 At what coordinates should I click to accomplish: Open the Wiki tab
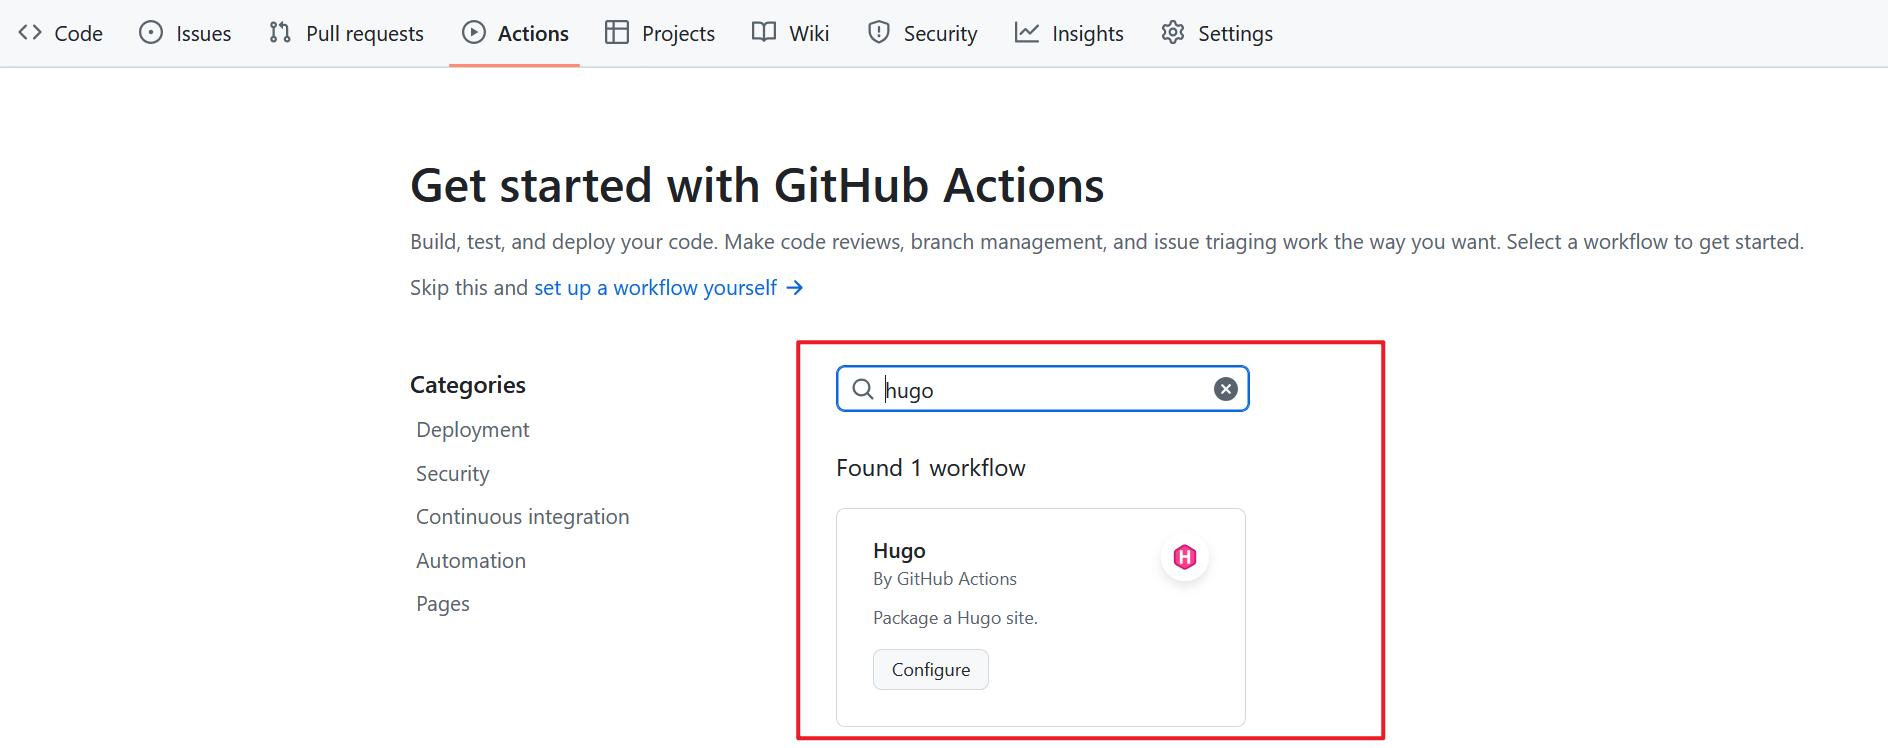click(x=791, y=33)
